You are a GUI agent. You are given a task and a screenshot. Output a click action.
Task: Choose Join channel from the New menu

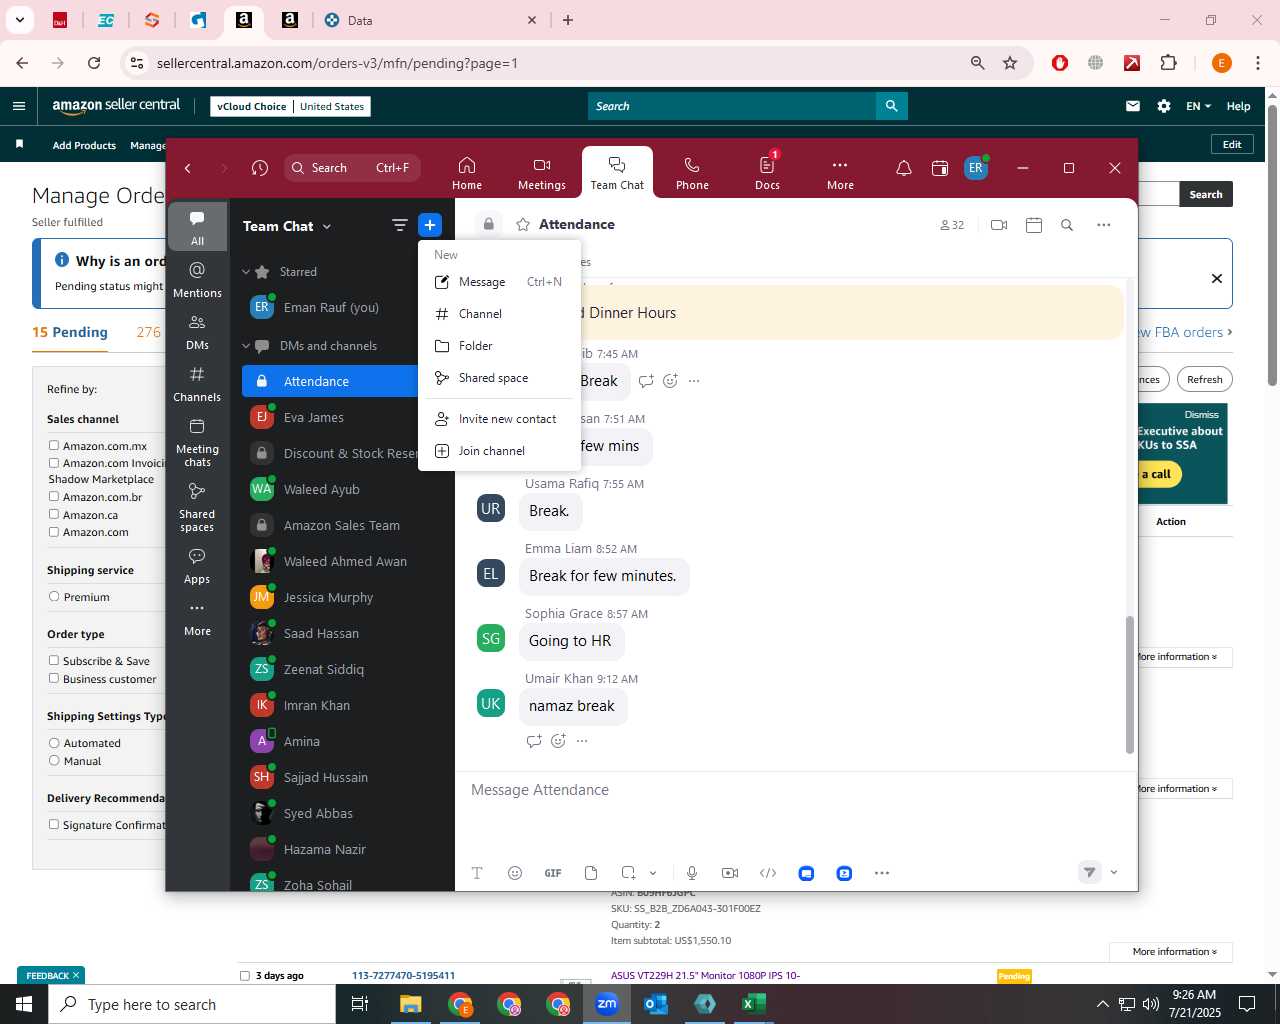[x=499, y=451]
